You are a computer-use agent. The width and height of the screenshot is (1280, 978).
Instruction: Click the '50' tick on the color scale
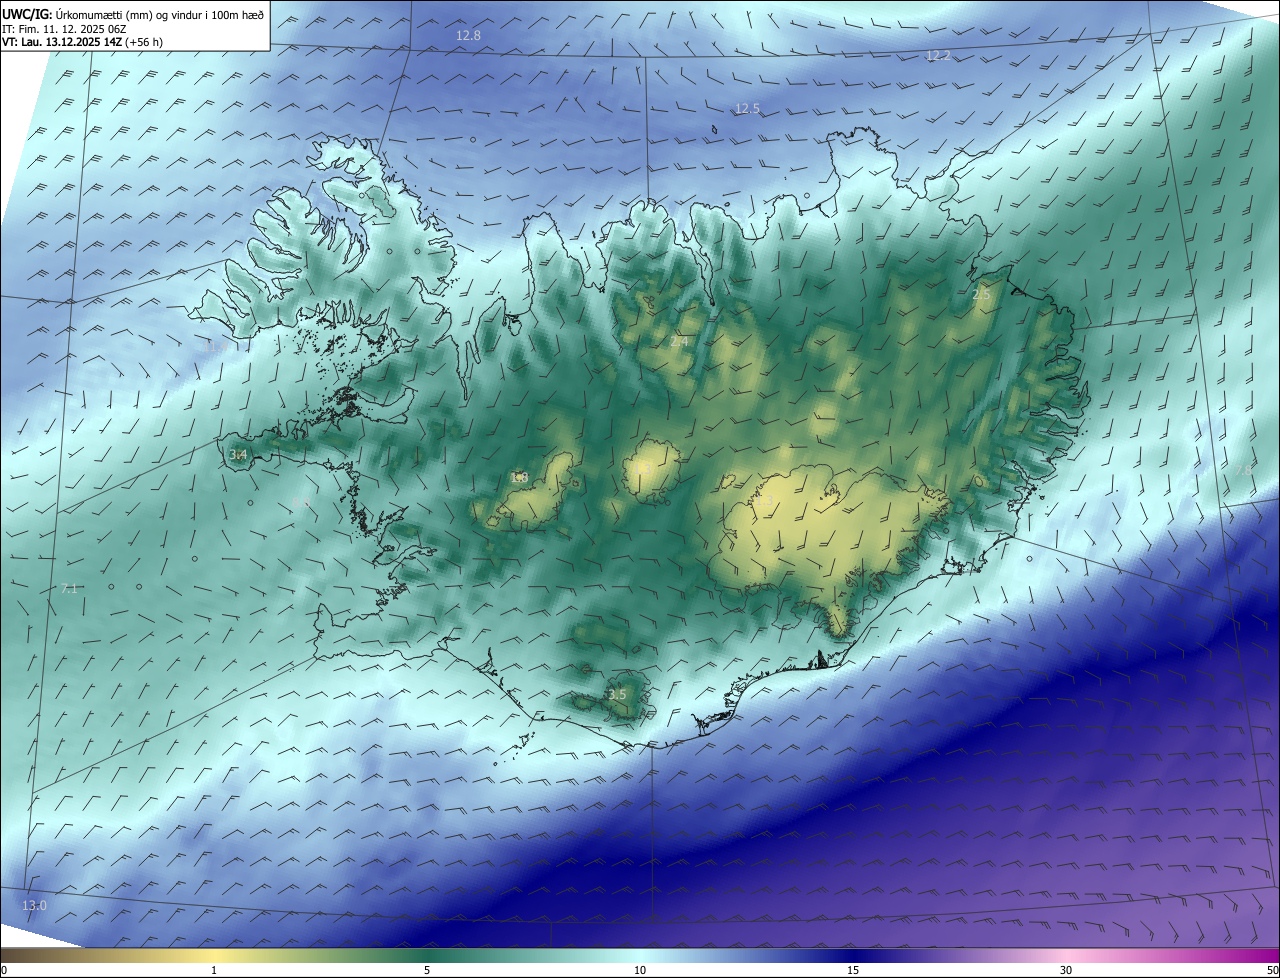[1272, 970]
